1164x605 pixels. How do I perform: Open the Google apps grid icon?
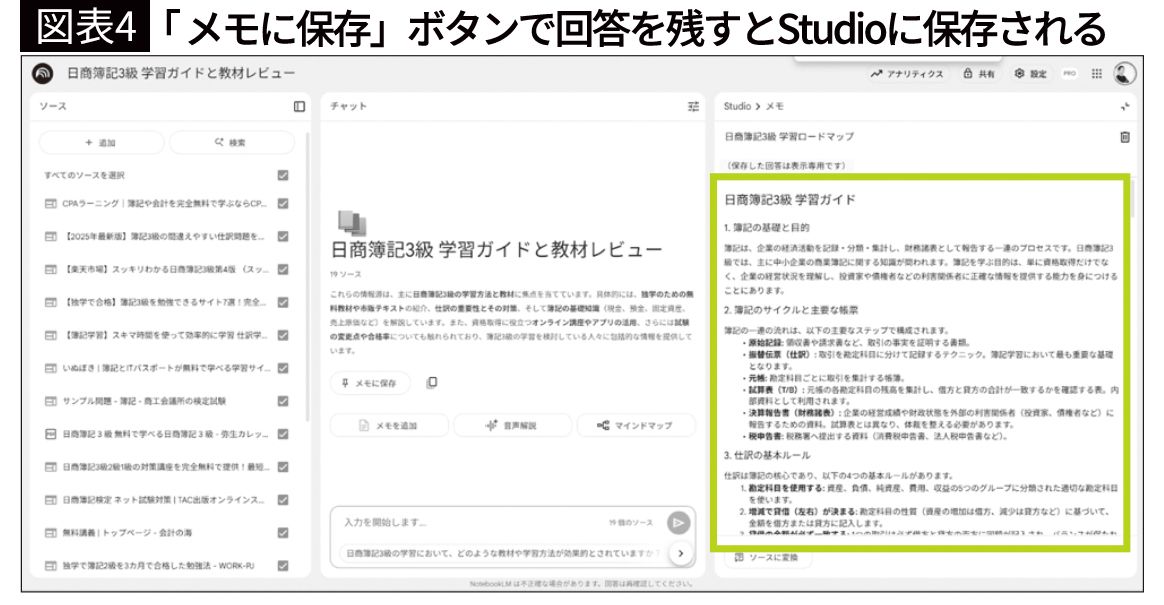click(1098, 75)
